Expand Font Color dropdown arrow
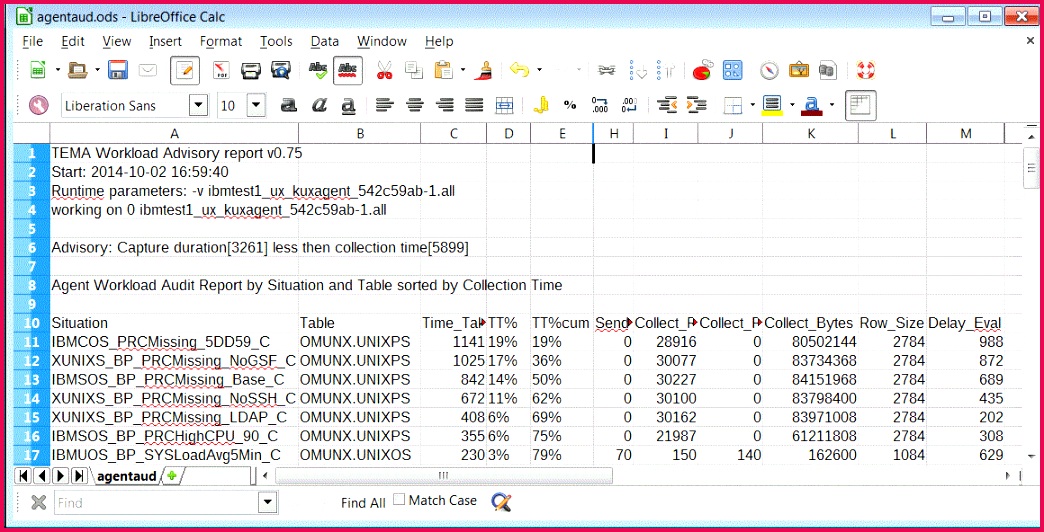This screenshot has width=1044, height=532. pyautogui.click(x=832, y=105)
